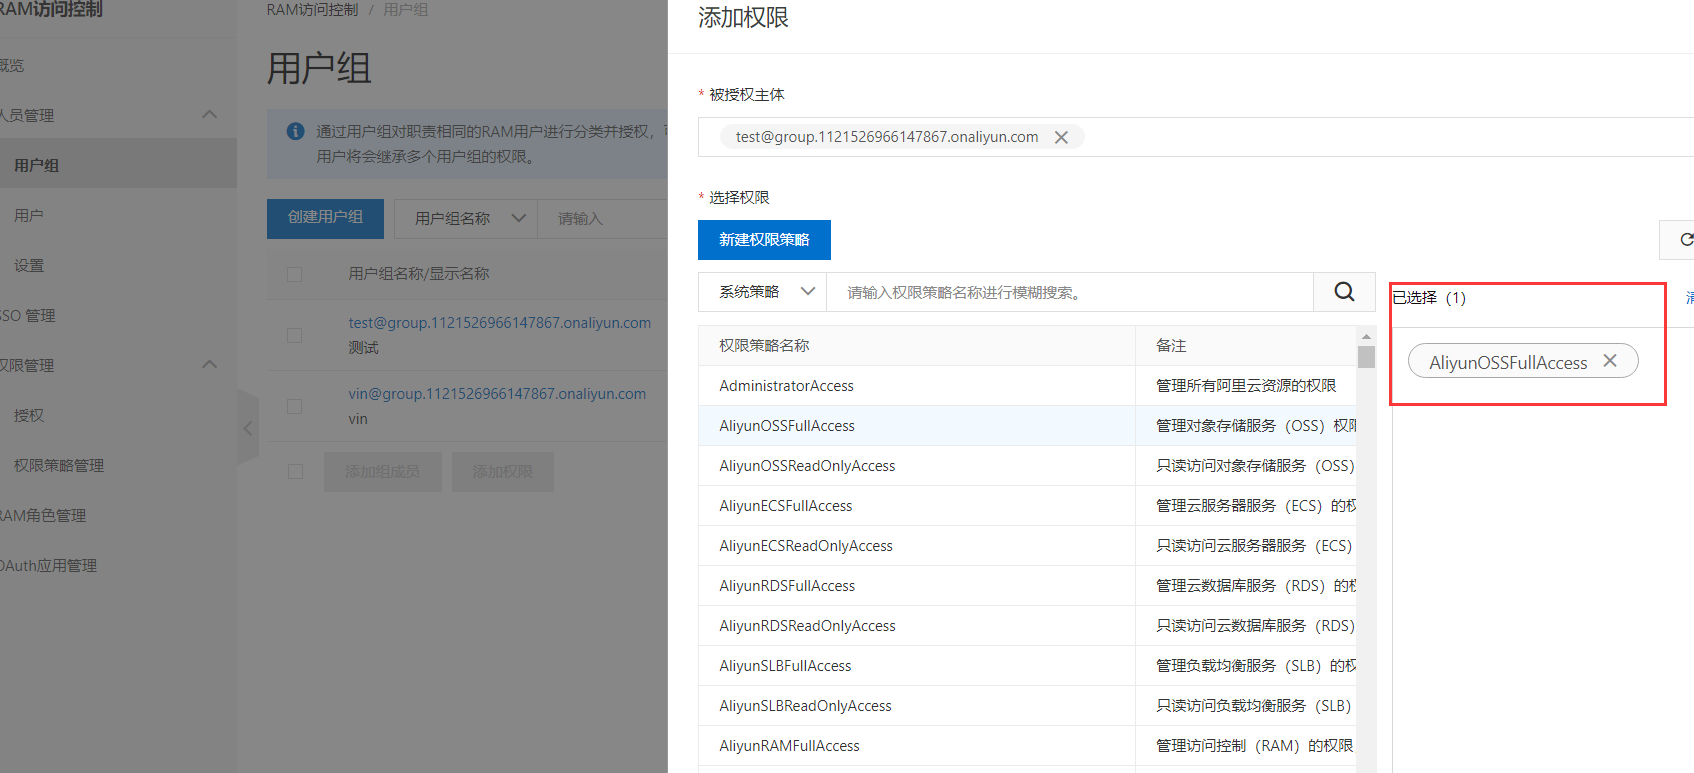1694x773 pixels.
Task: Click the 添加权限 button below the table
Action: tap(502, 471)
